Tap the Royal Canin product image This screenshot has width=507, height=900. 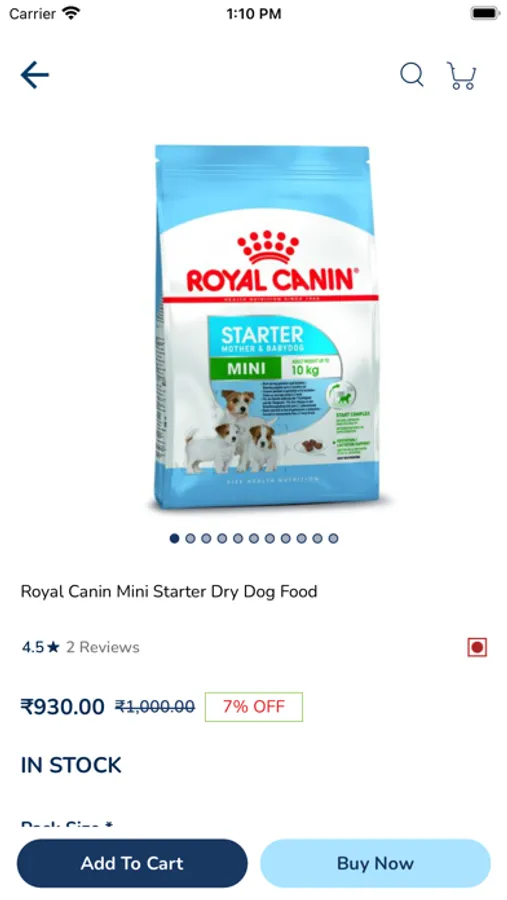point(267,327)
